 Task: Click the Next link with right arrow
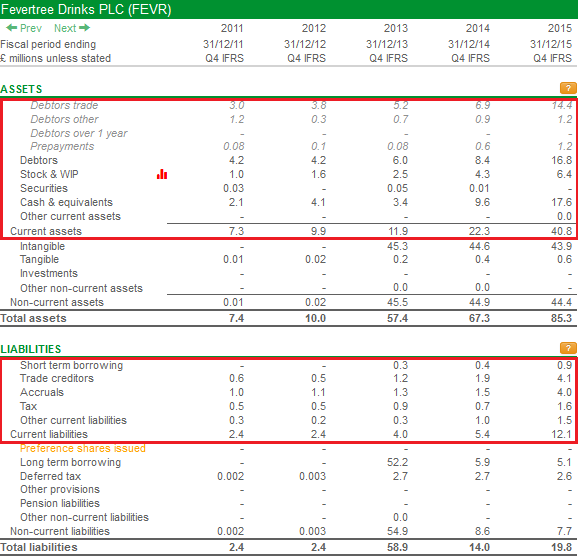pyautogui.click(x=72, y=28)
